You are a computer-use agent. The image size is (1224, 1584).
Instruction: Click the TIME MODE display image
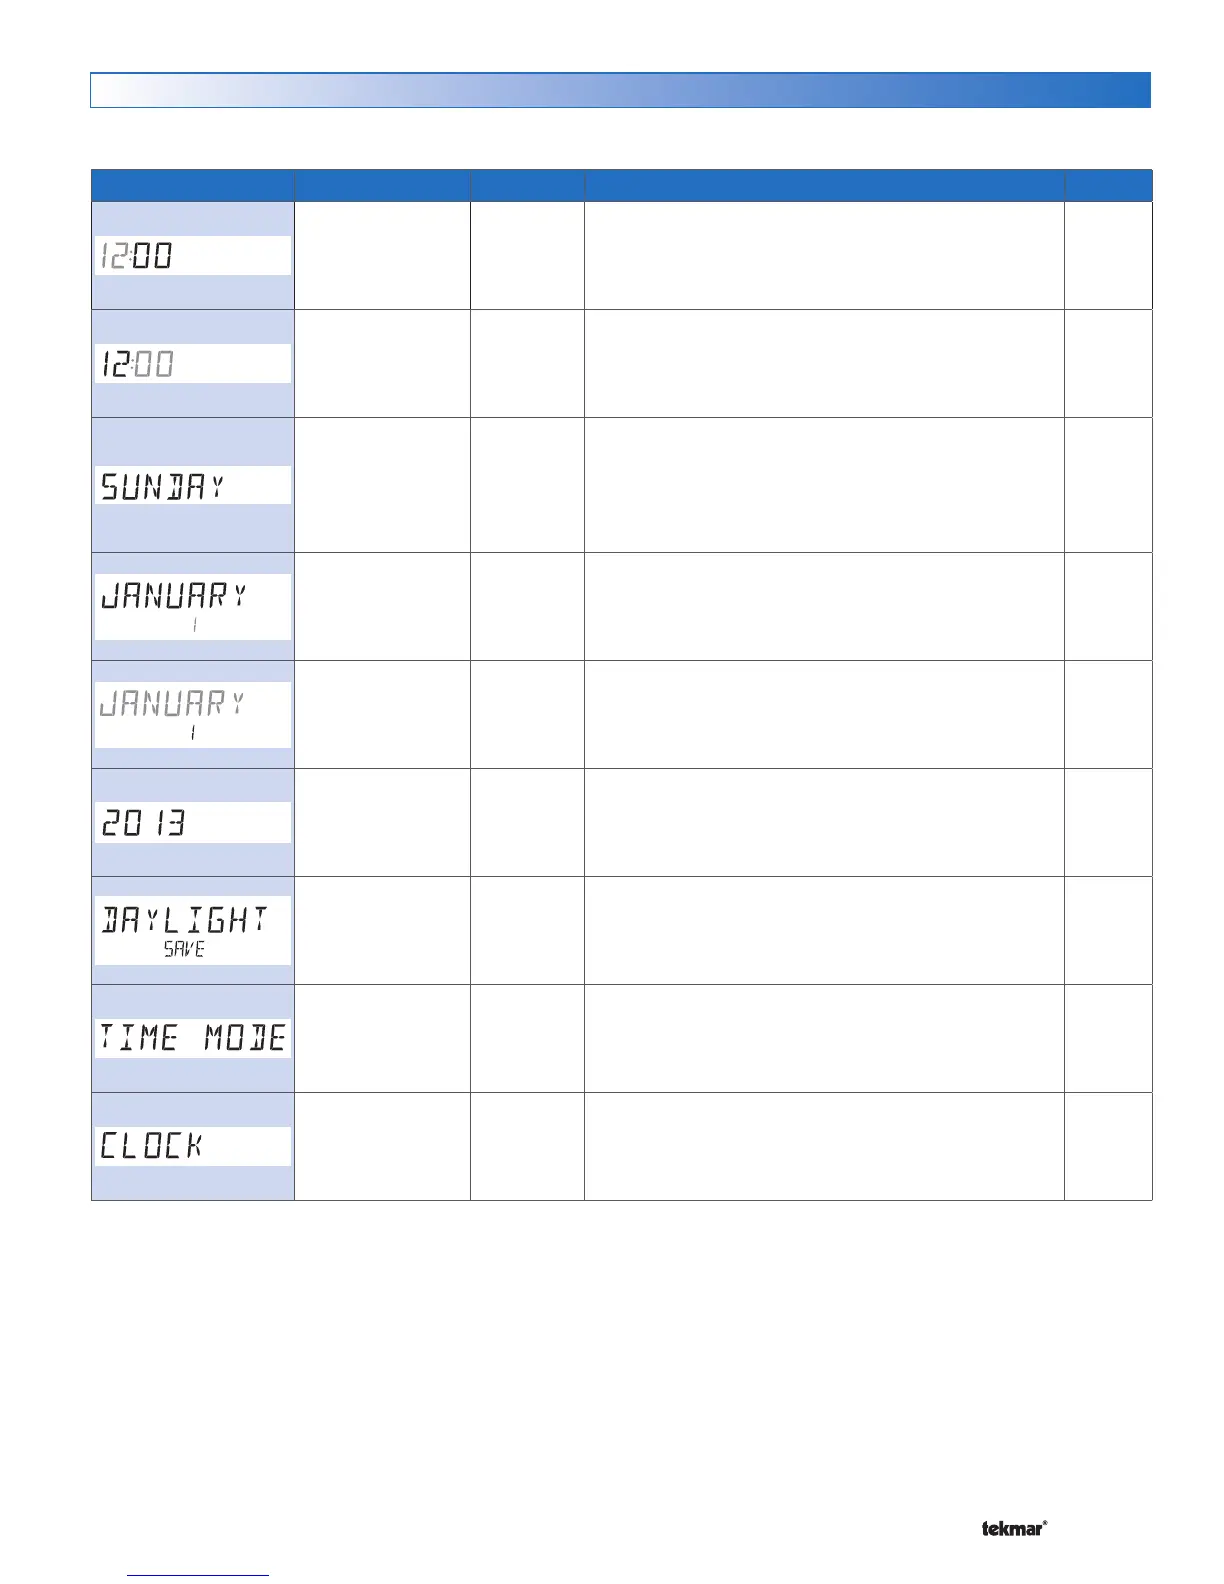coord(192,1038)
